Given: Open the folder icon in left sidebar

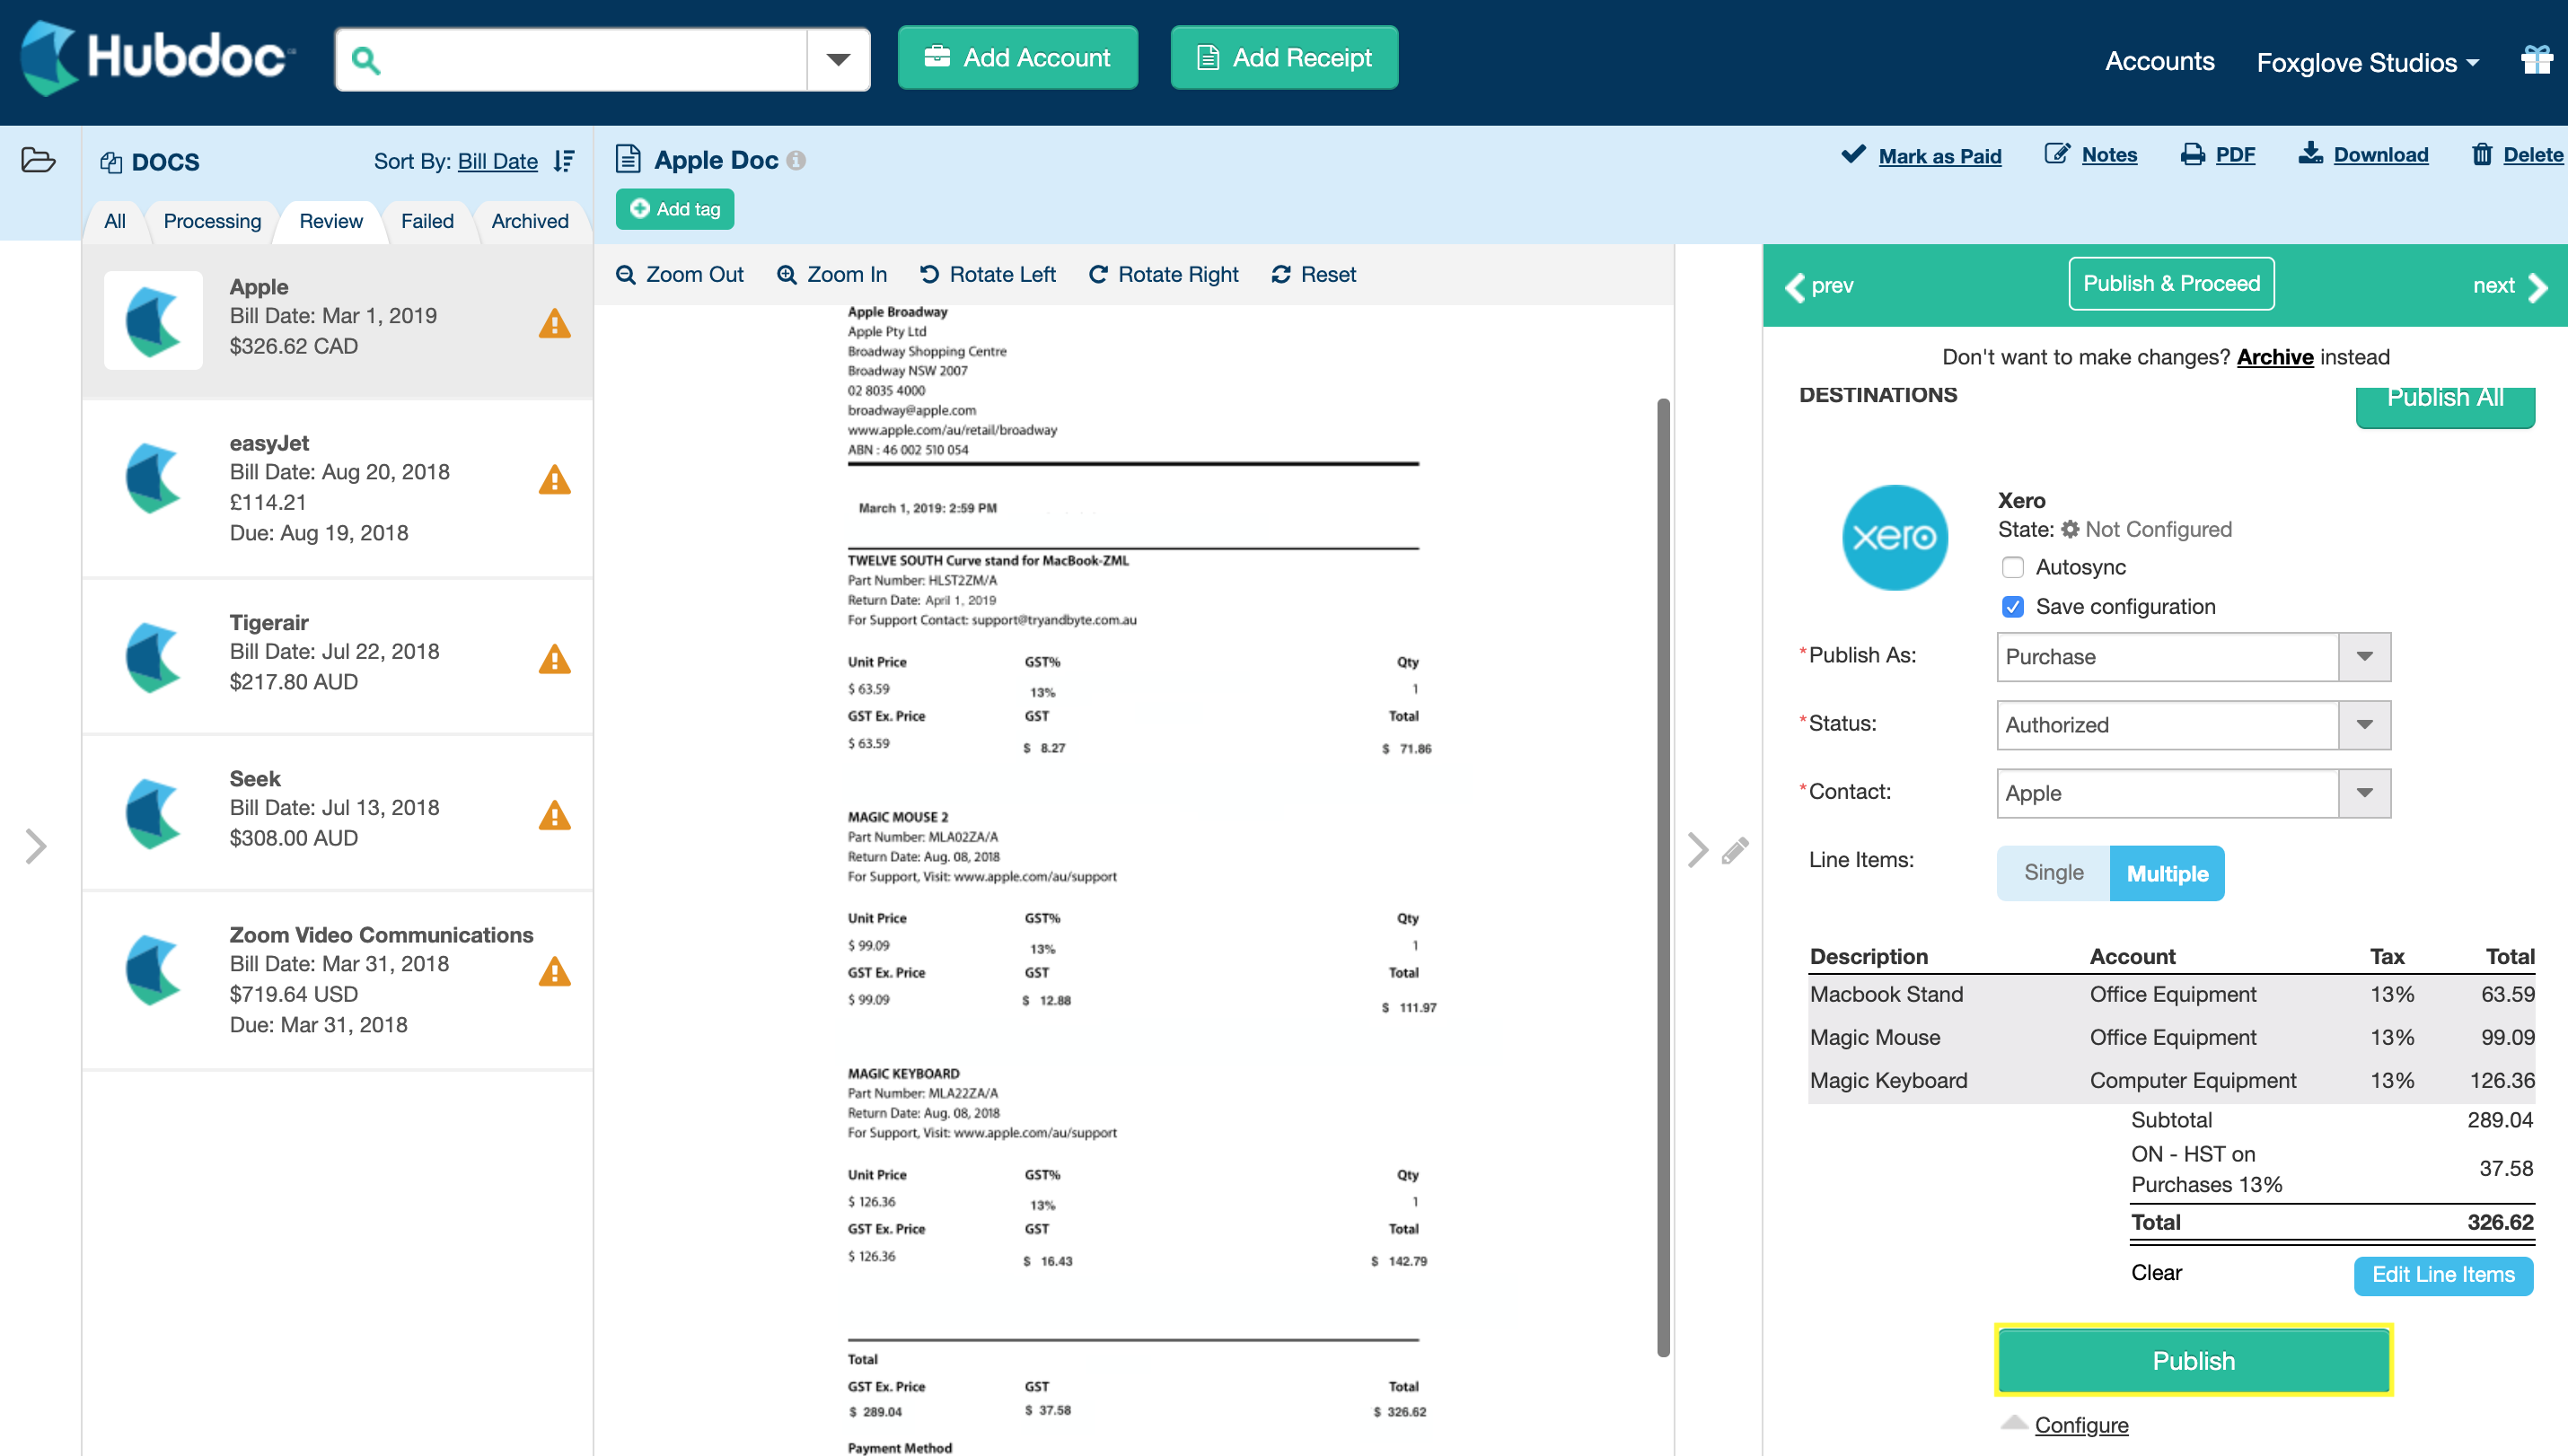Looking at the screenshot, I should tap(38, 160).
